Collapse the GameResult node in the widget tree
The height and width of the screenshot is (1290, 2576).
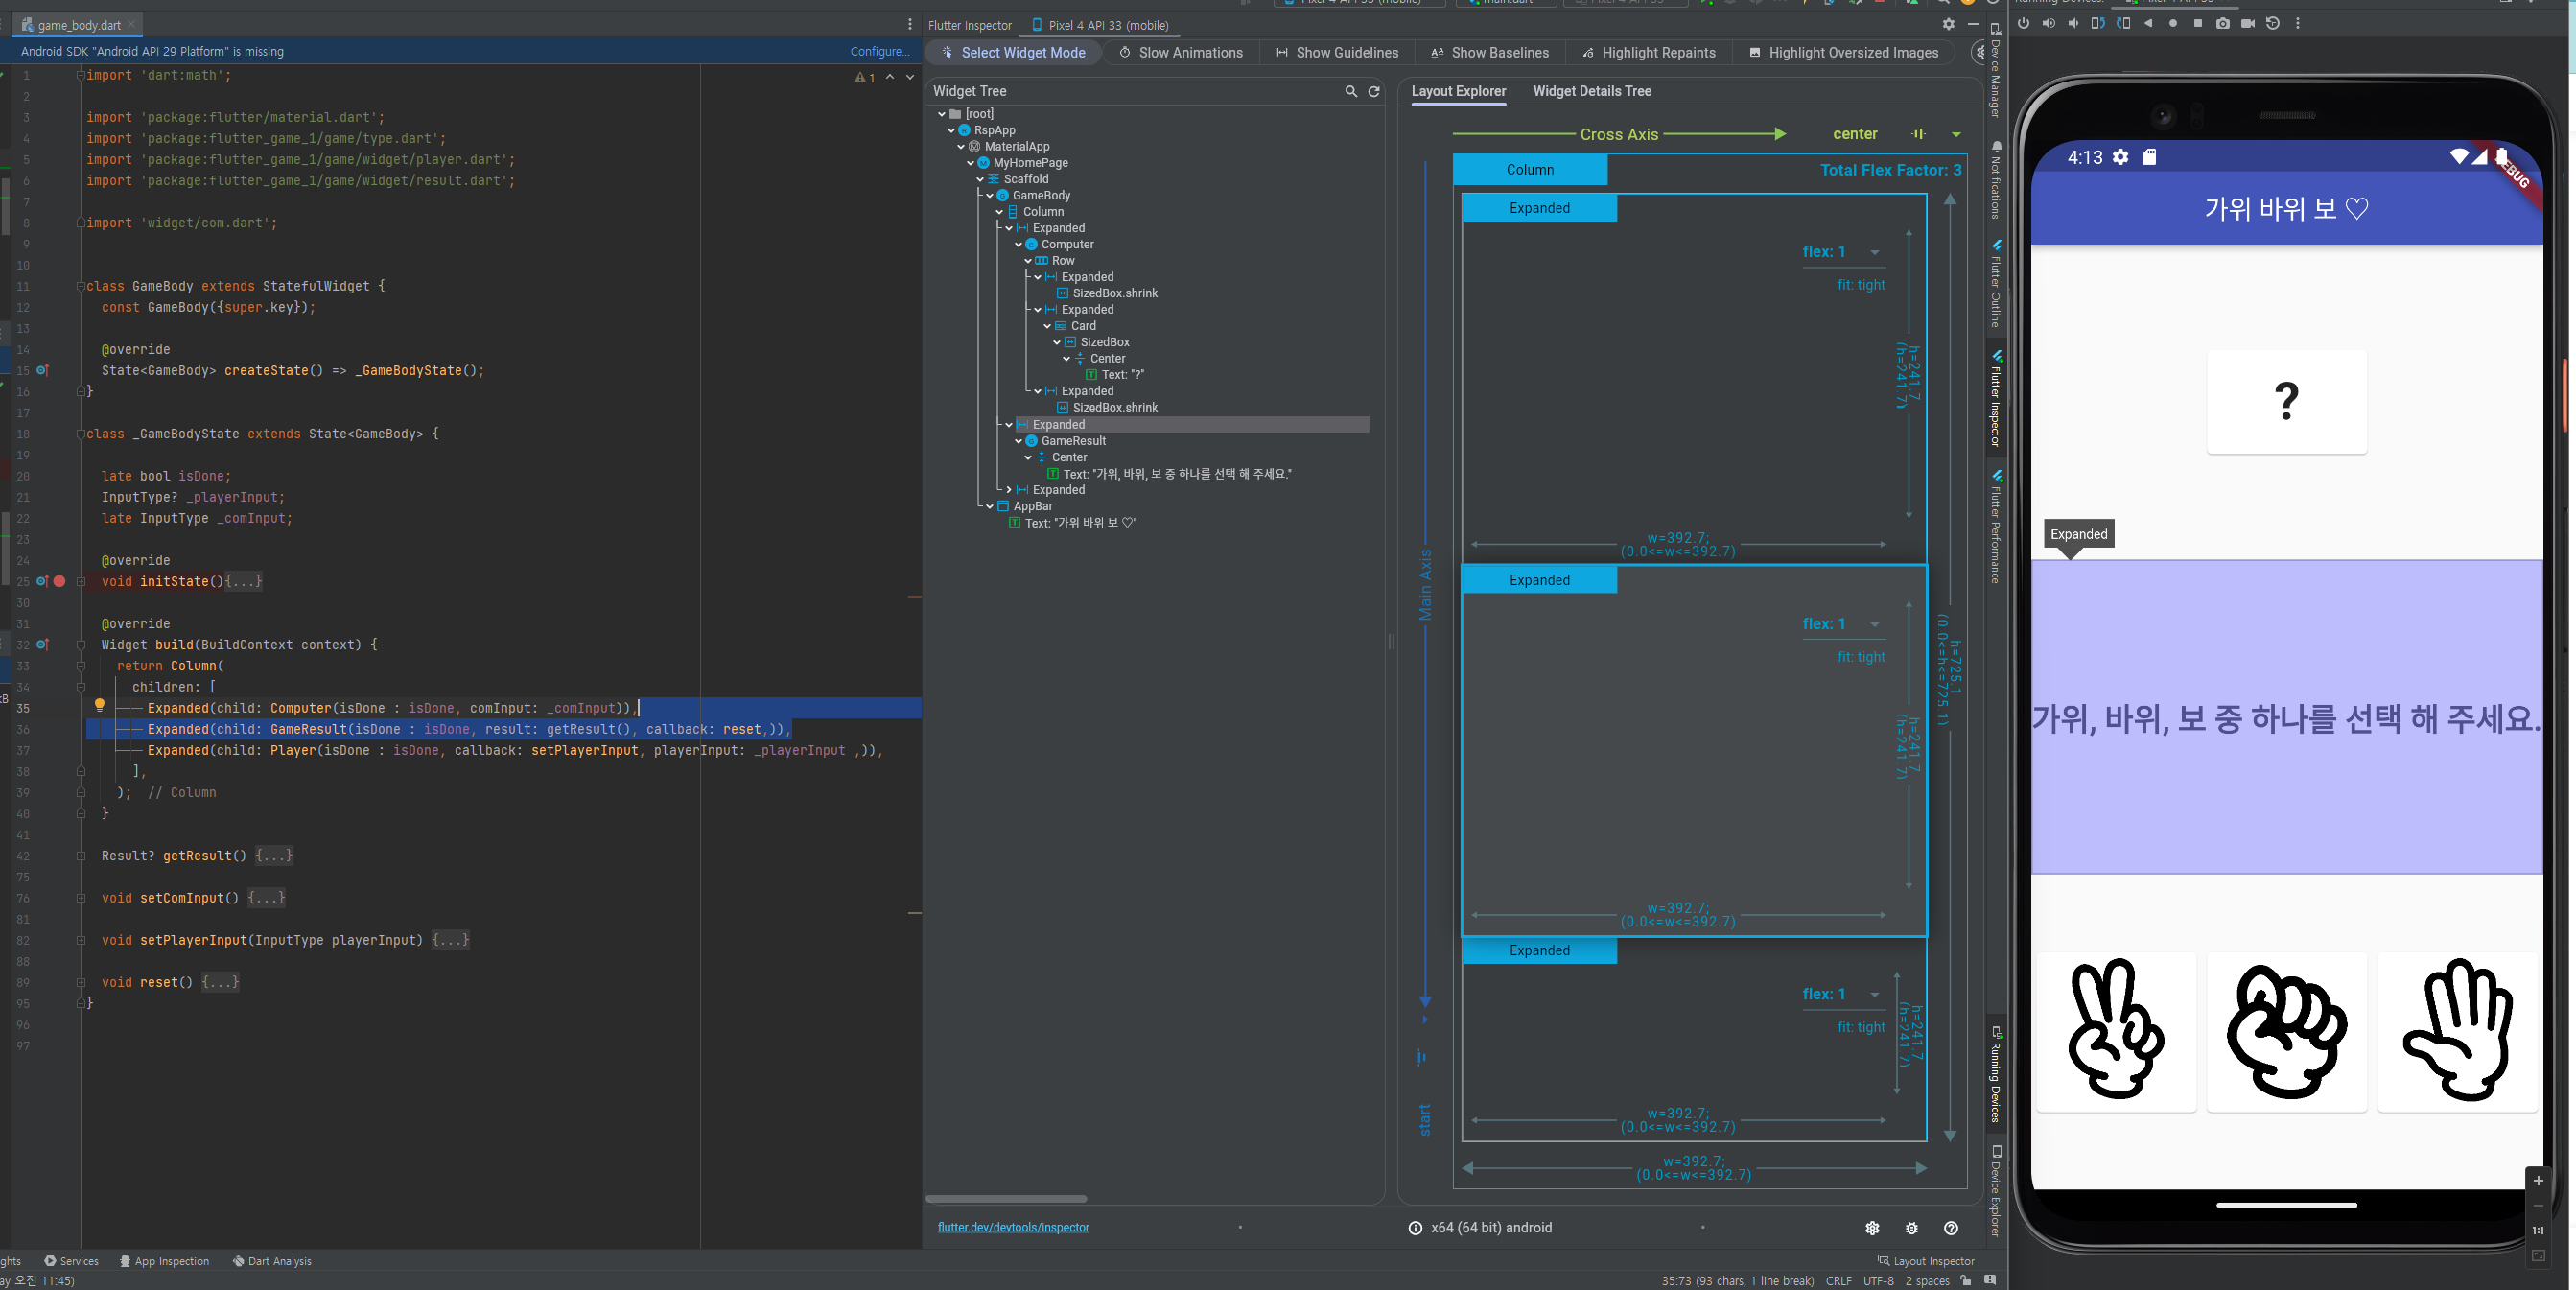click(x=1019, y=441)
